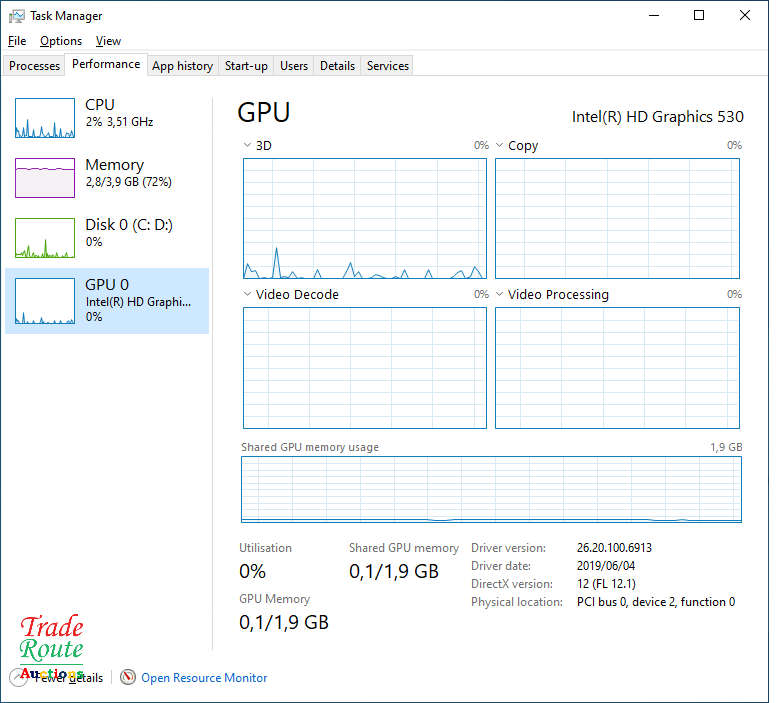The image size is (780, 703).
Task: Click the Physical location label
Action: pyautogui.click(x=517, y=602)
